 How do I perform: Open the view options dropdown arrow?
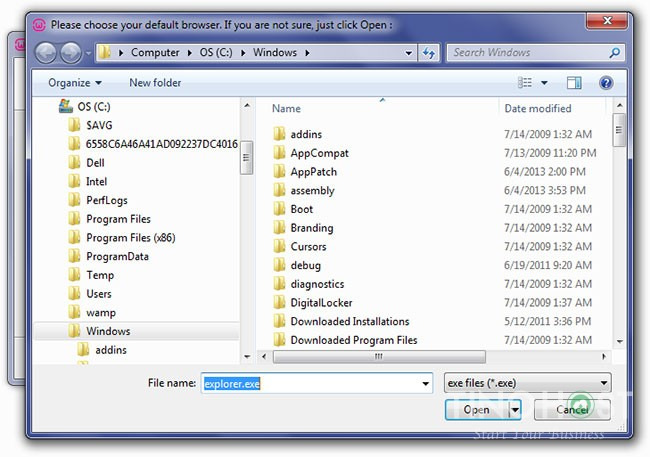click(544, 83)
